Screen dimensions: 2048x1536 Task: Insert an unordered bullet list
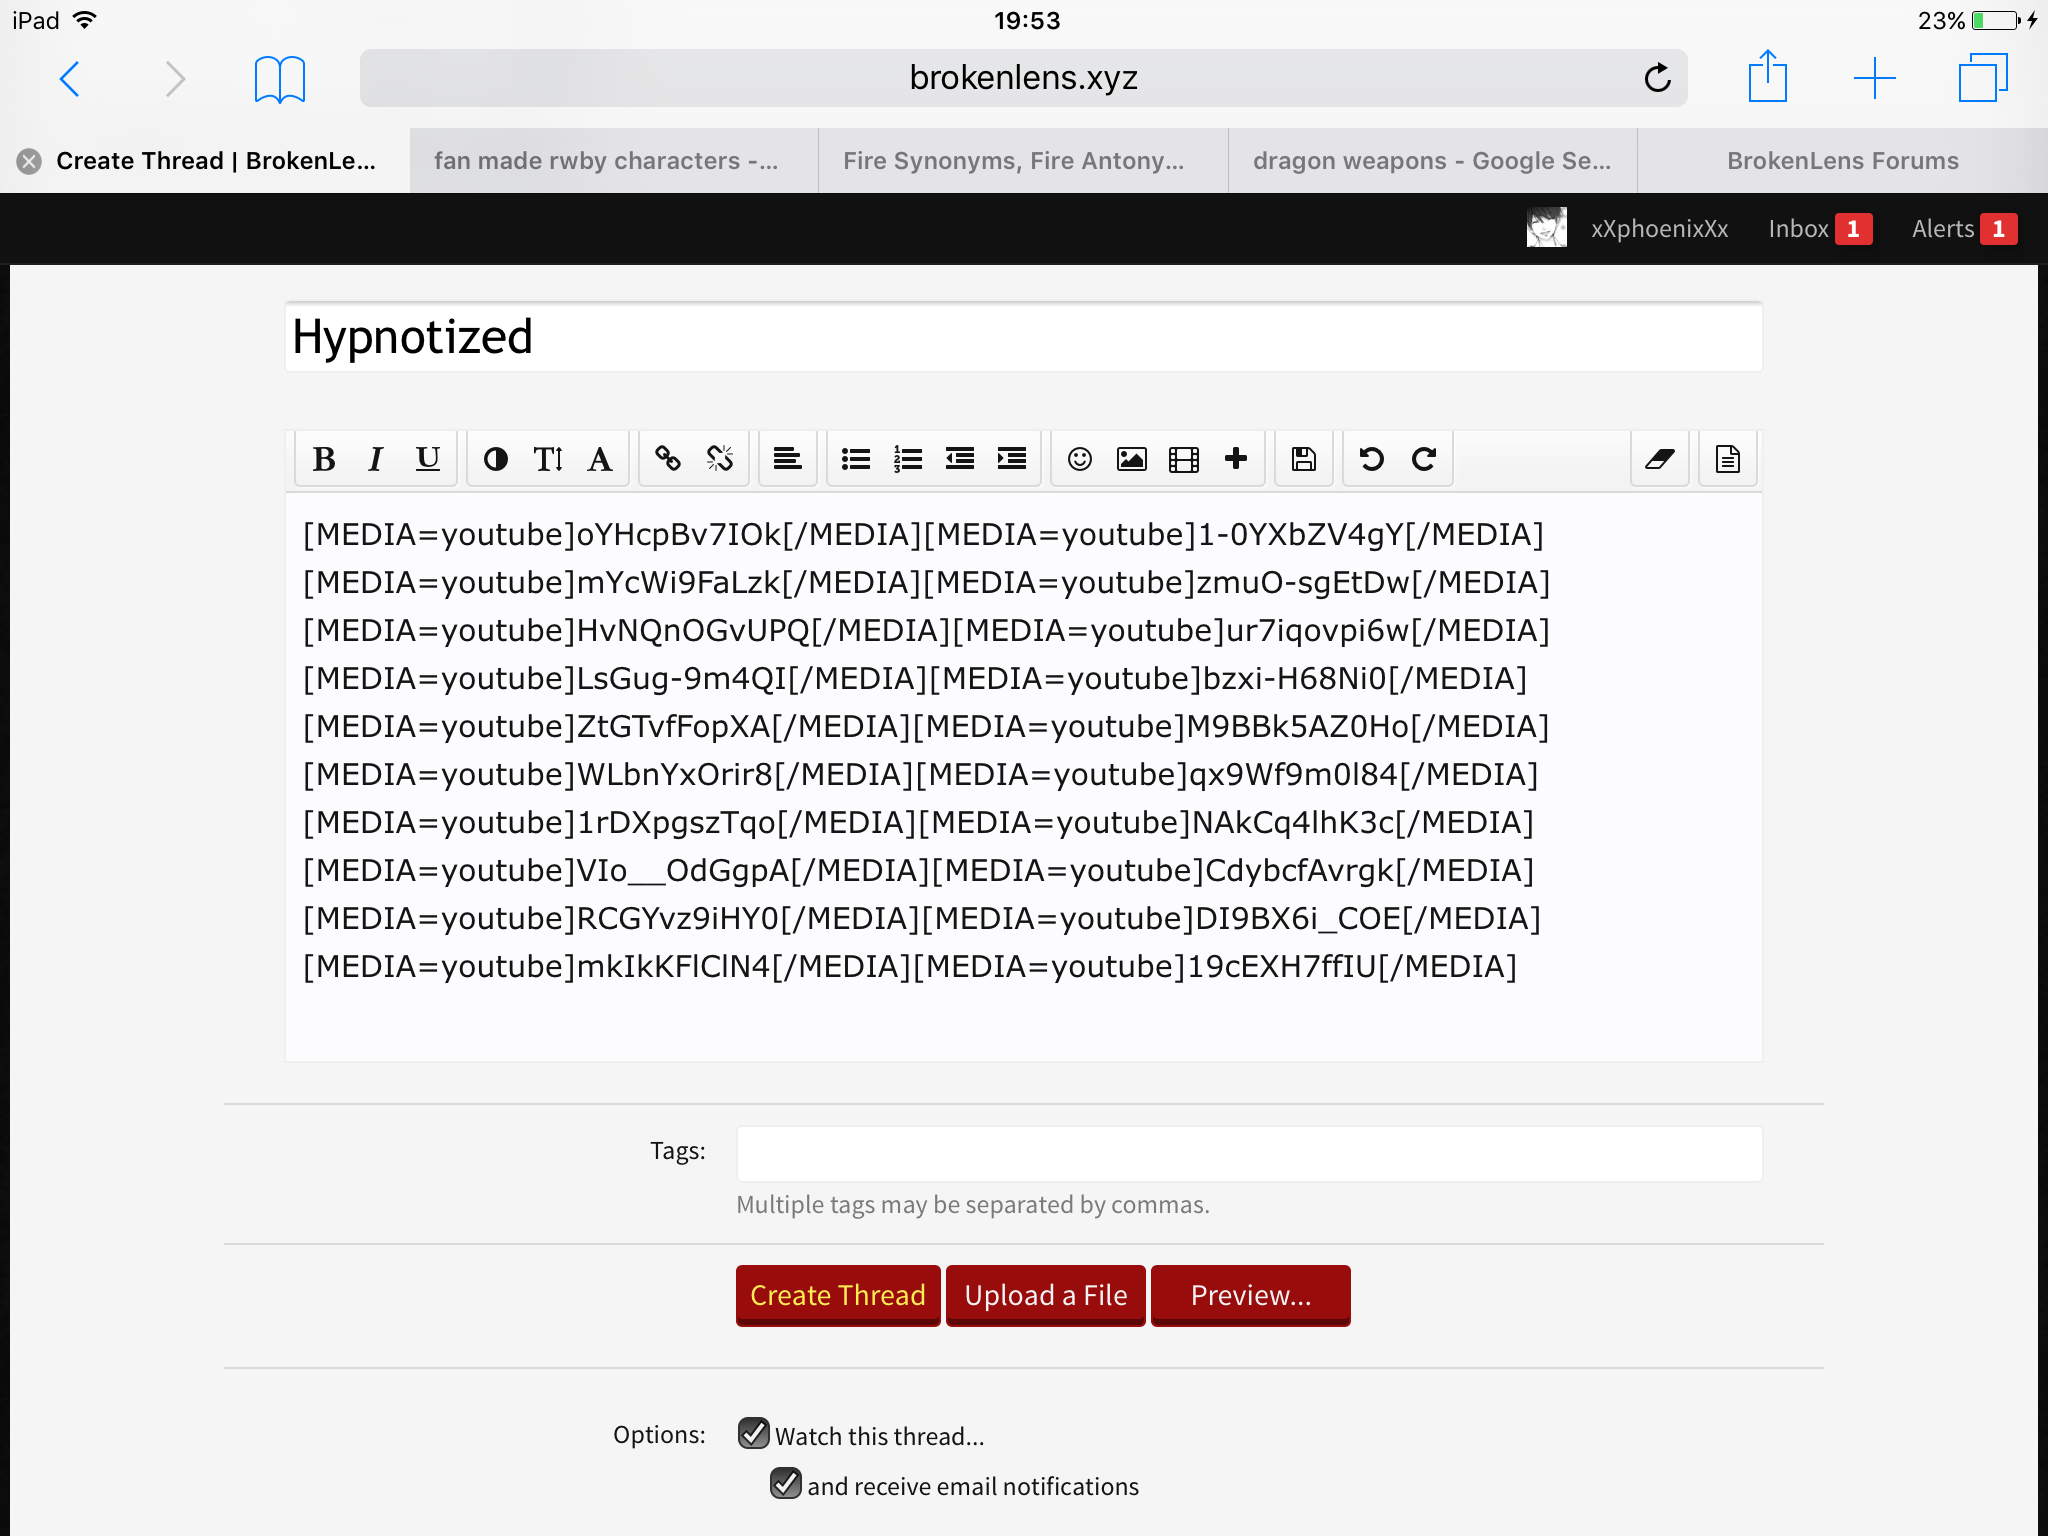click(x=855, y=459)
